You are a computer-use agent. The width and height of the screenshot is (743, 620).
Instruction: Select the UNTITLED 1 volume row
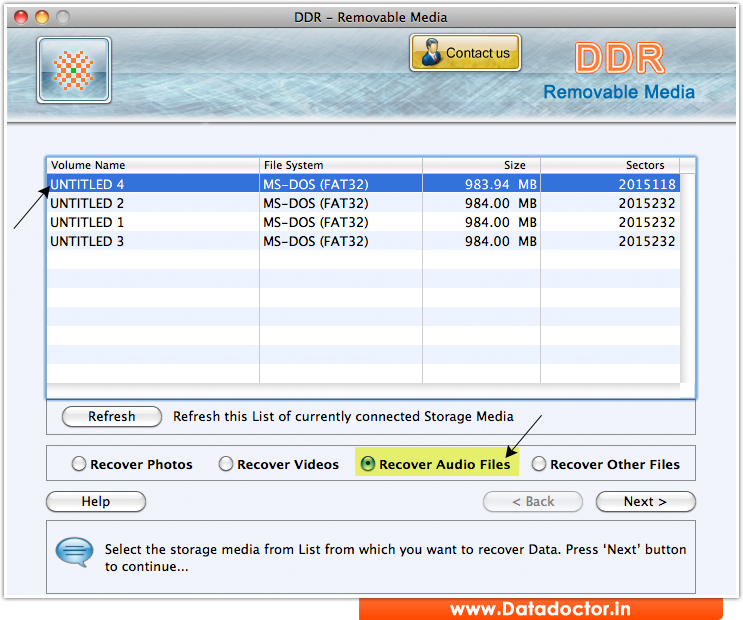click(x=363, y=222)
